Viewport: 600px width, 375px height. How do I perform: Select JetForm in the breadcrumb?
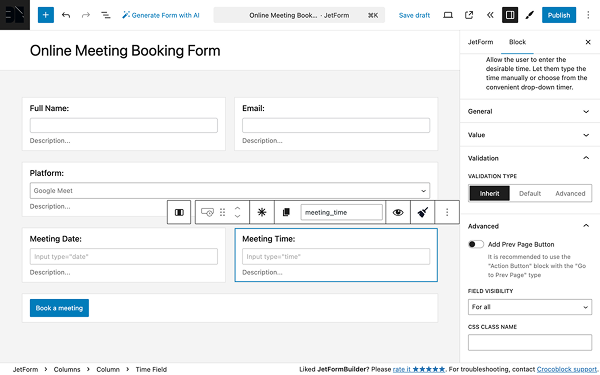pos(25,369)
